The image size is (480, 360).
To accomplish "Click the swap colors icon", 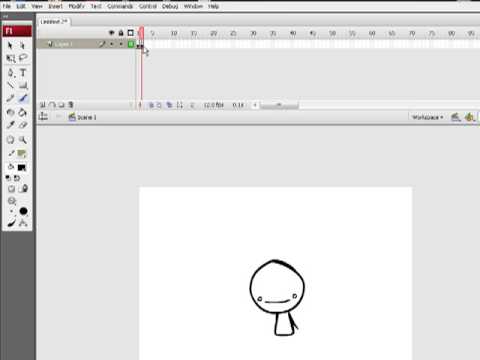I will click(17, 178).
